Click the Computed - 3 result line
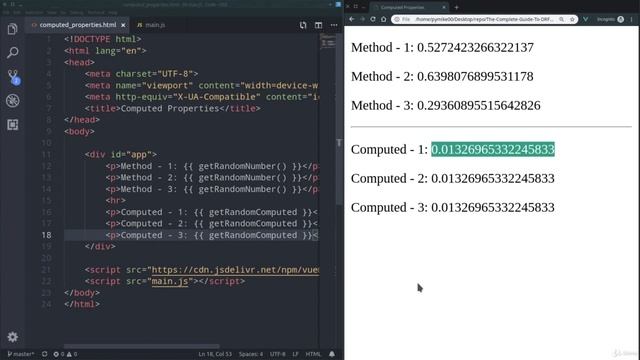The width and height of the screenshot is (640, 360). click(x=453, y=207)
